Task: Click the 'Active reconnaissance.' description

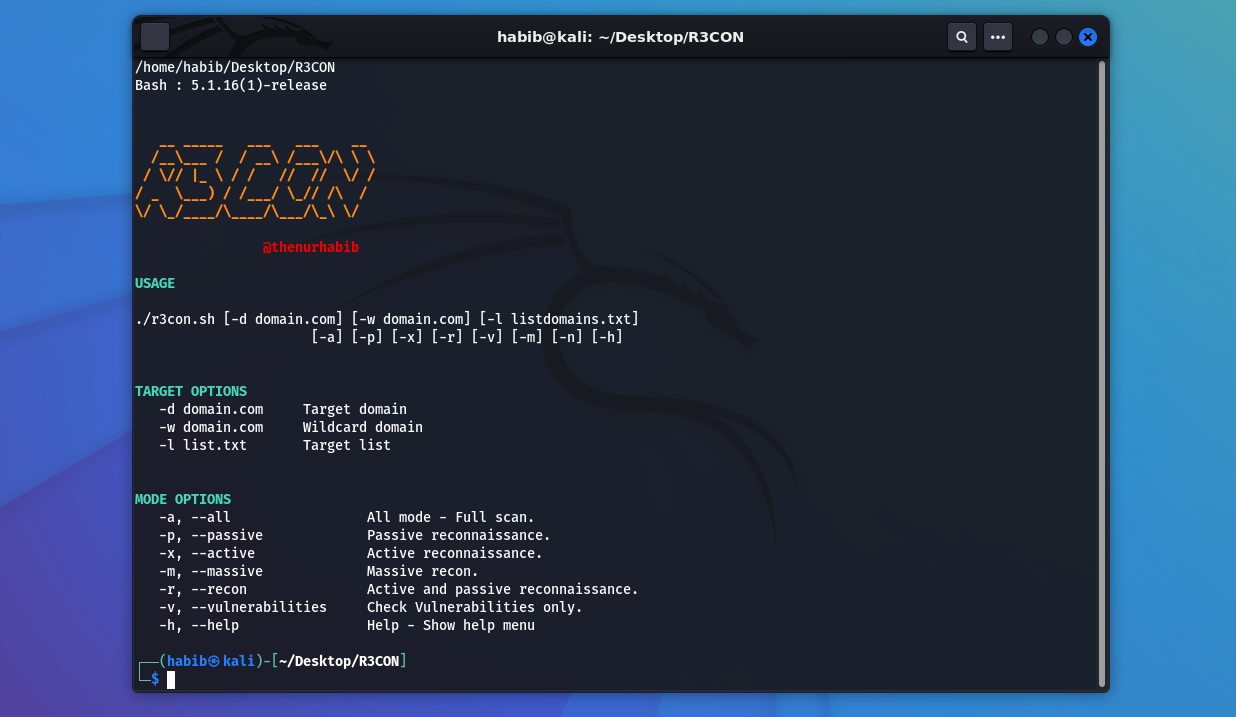Action: (x=455, y=553)
